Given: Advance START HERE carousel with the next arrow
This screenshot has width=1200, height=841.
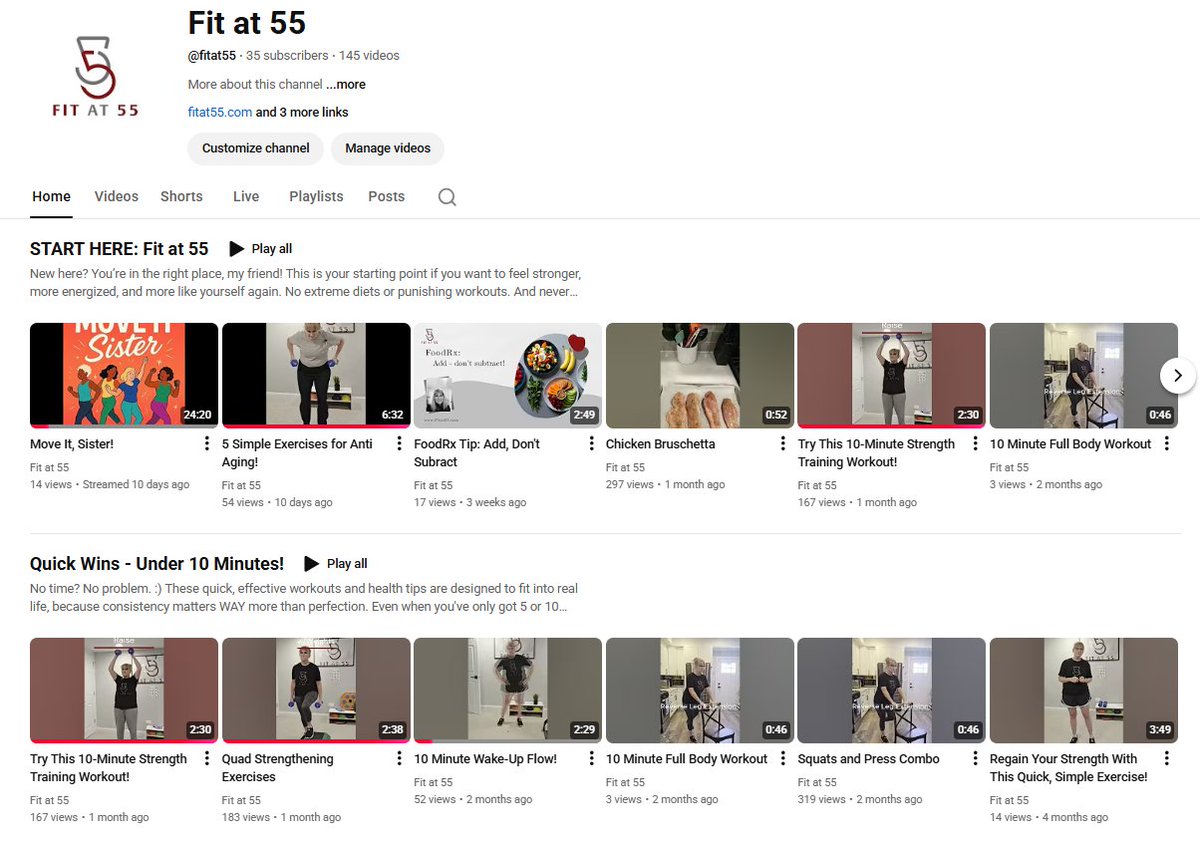Looking at the screenshot, I should tap(1178, 375).
